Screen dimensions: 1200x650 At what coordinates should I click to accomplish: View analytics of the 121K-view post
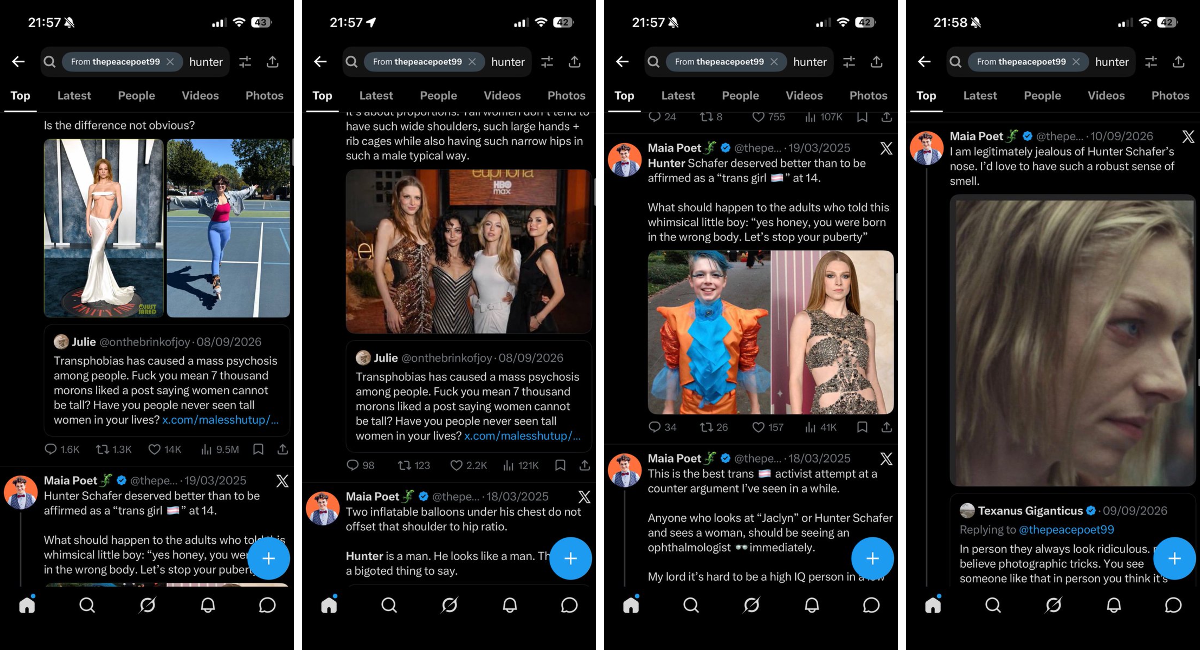coord(520,465)
